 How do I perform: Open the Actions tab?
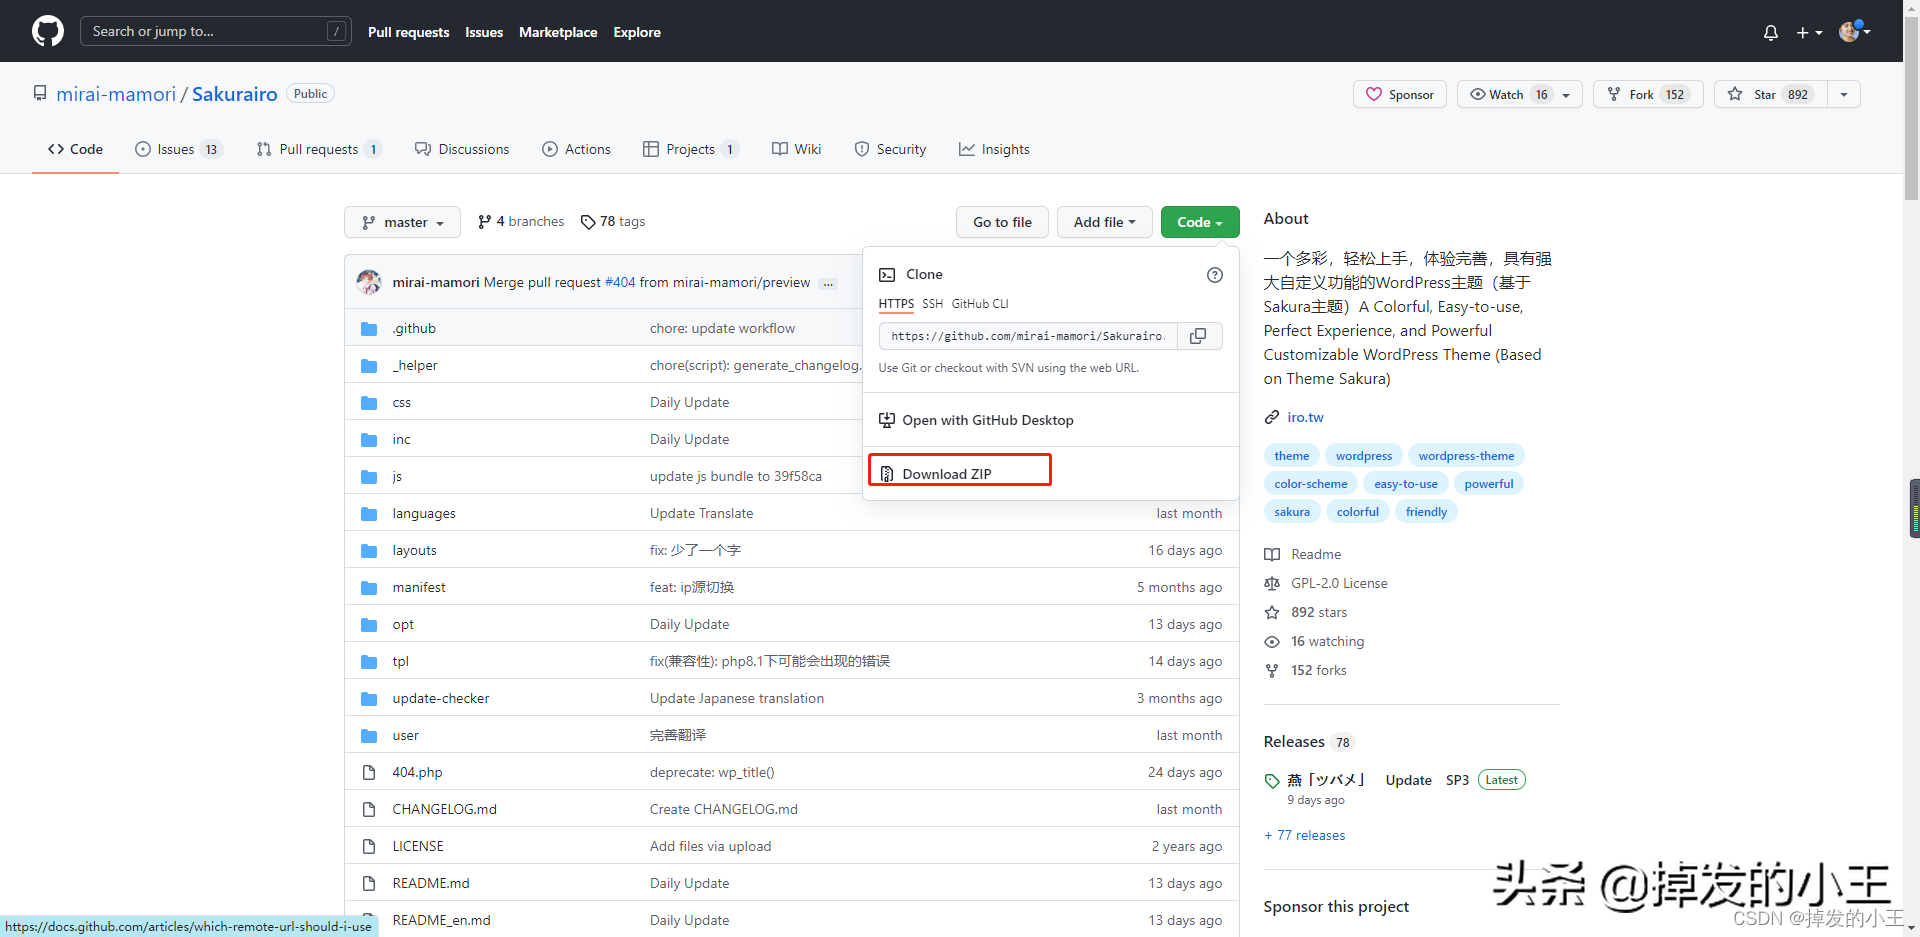pos(577,149)
